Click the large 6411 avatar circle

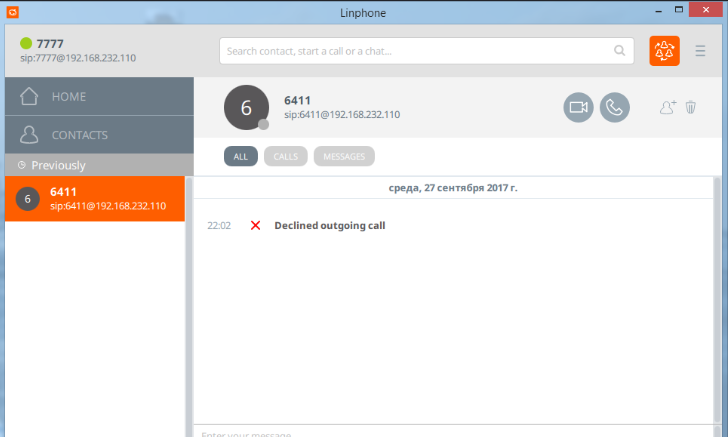pyautogui.click(x=247, y=107)
